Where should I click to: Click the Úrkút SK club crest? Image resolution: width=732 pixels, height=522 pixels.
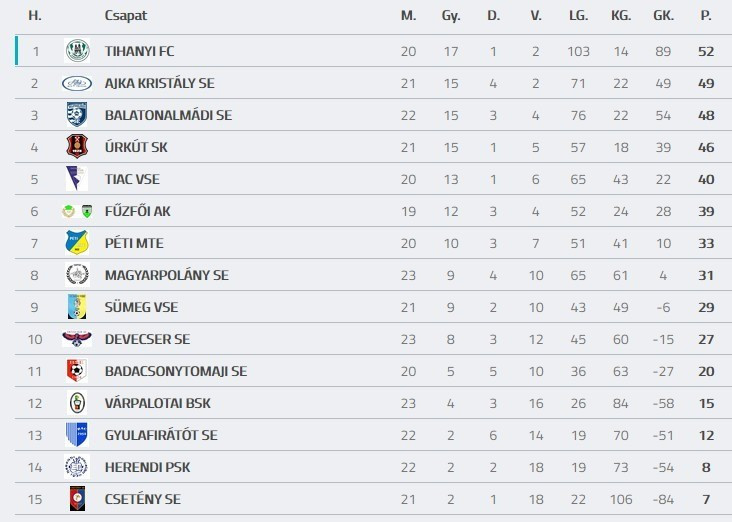(77, 147)
